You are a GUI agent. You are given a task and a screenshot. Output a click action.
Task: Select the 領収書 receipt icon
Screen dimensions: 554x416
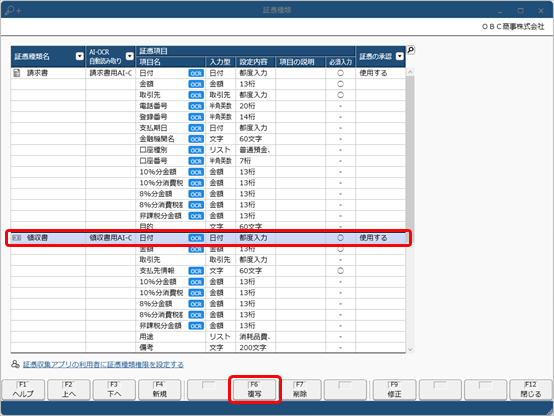17,238
